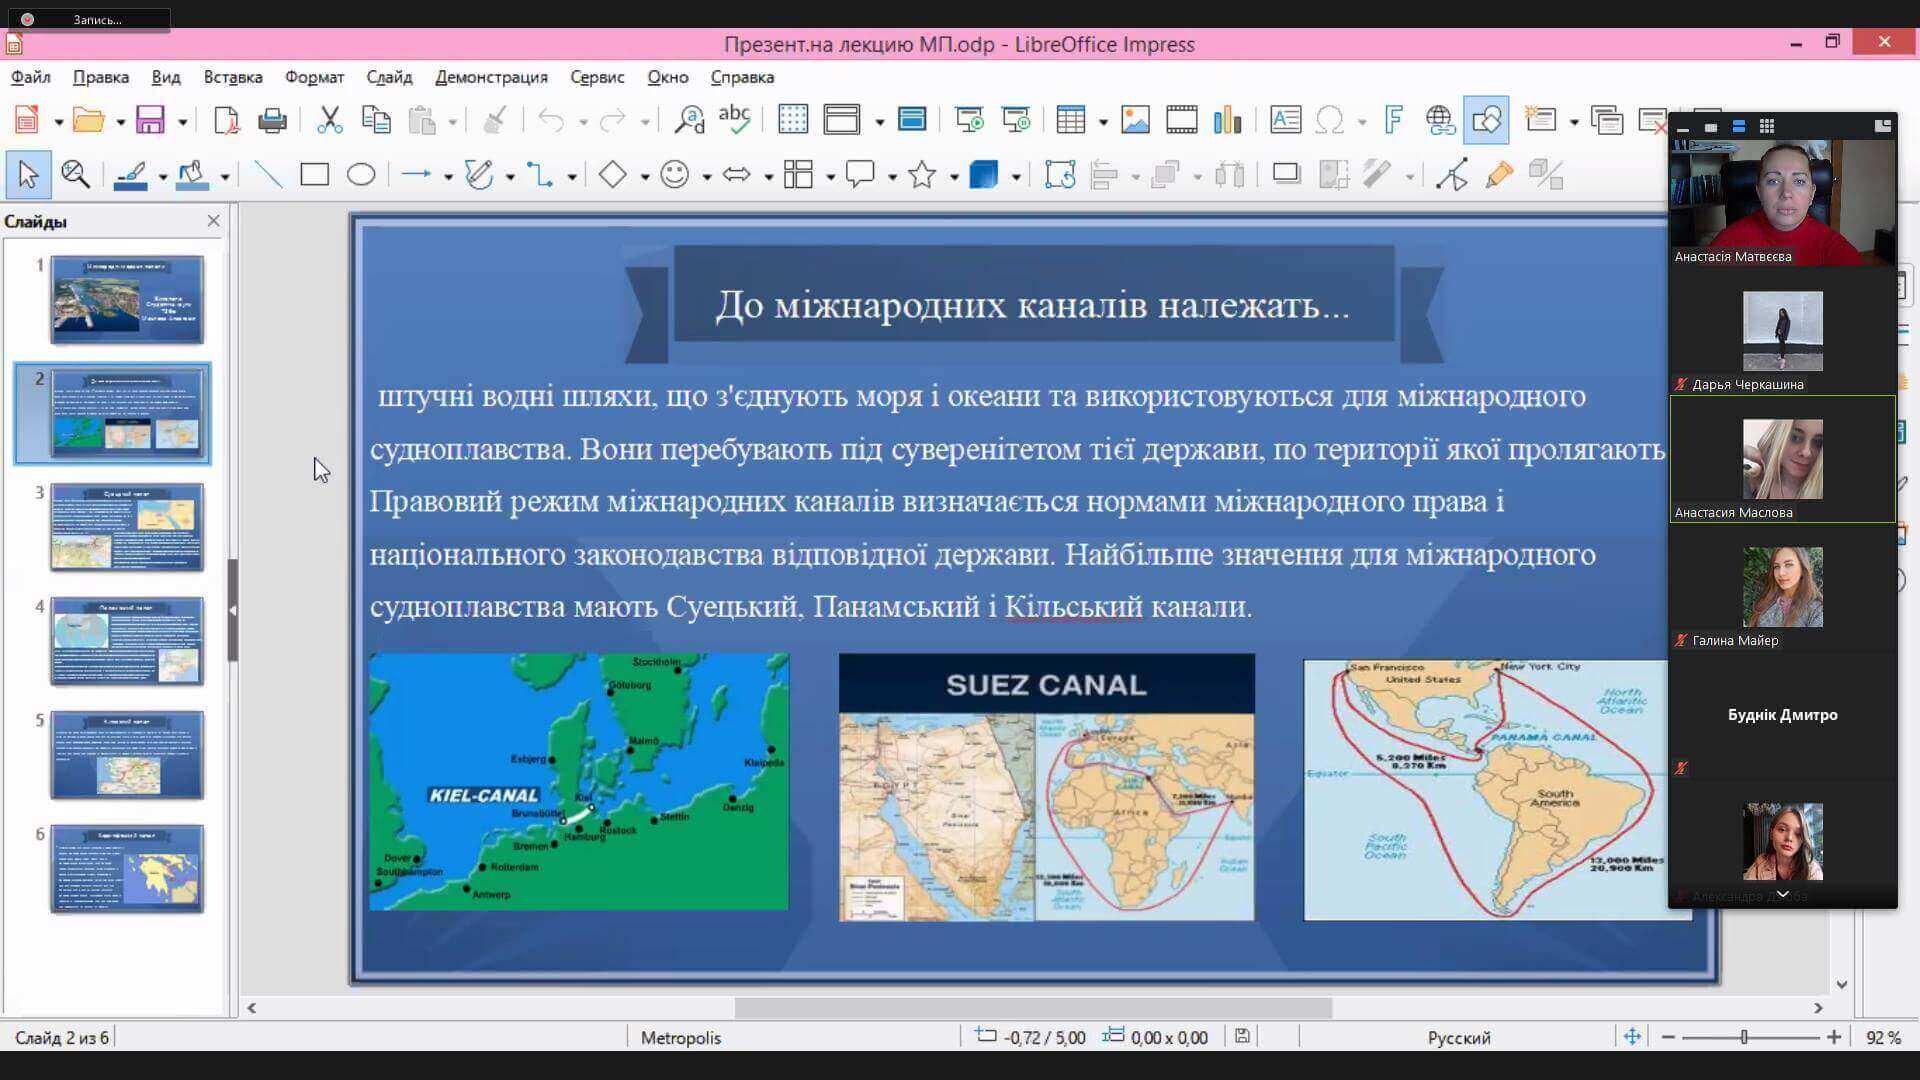This screenshot has height=1080, width=1920.
Task: Click the Русский language status field
Action: tap(1458, 1037)
